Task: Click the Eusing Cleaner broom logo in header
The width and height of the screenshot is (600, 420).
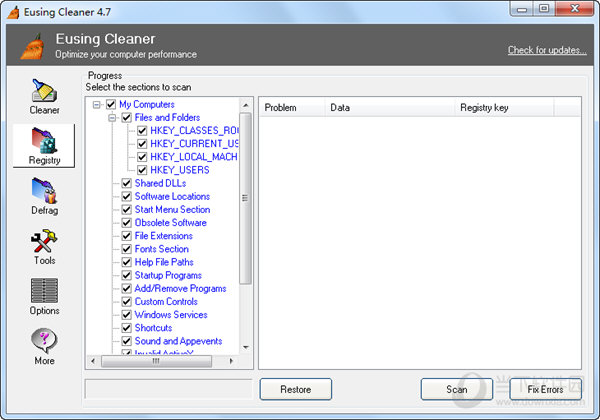Action: [x=32, y=47]
